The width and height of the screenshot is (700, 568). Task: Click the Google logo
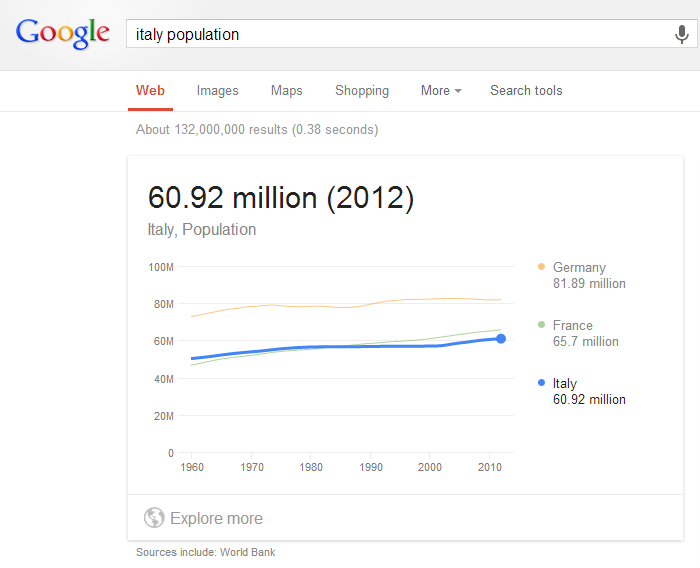62,34
